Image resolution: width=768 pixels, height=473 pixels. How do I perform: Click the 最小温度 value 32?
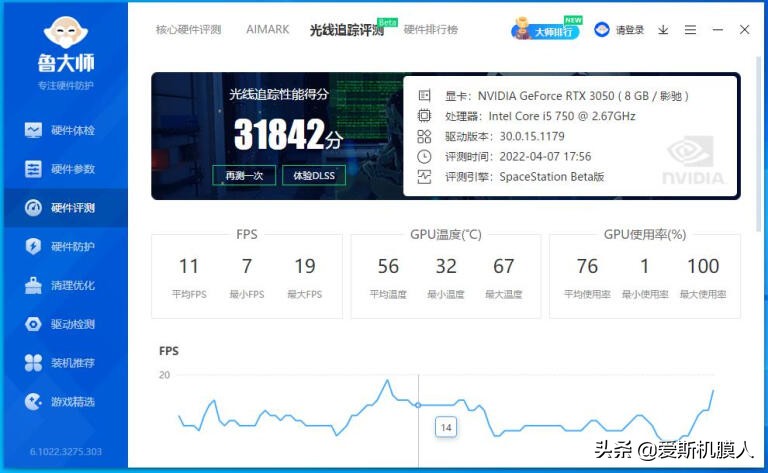click(446, 266)
